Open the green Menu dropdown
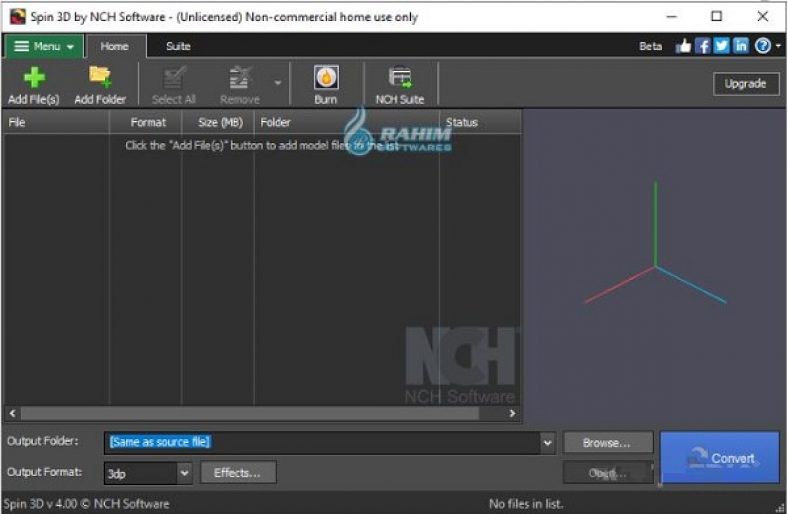Image resolution: width=788 pixels, height=514 pixels. point(43,46)
